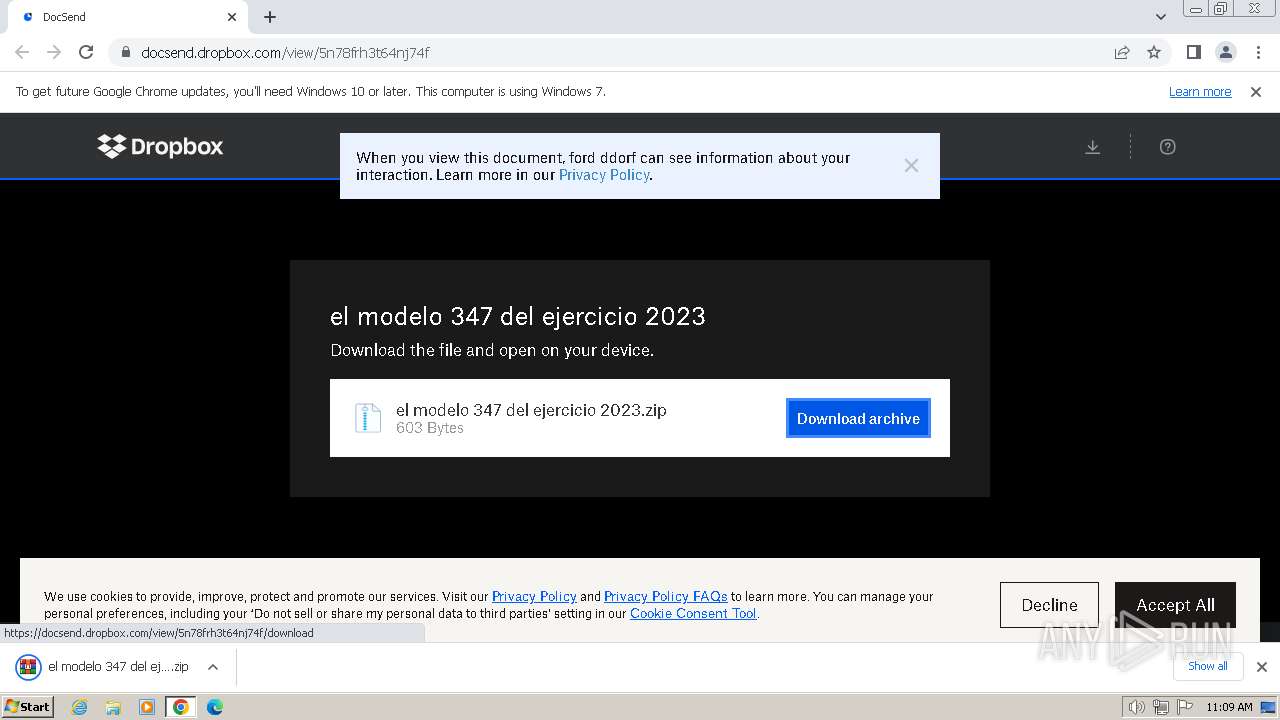This screenshot has height=720, width=1280.
Task: Click file name el modelo 347 del ejercicio 2023.zip
Action: pos(531,410)
